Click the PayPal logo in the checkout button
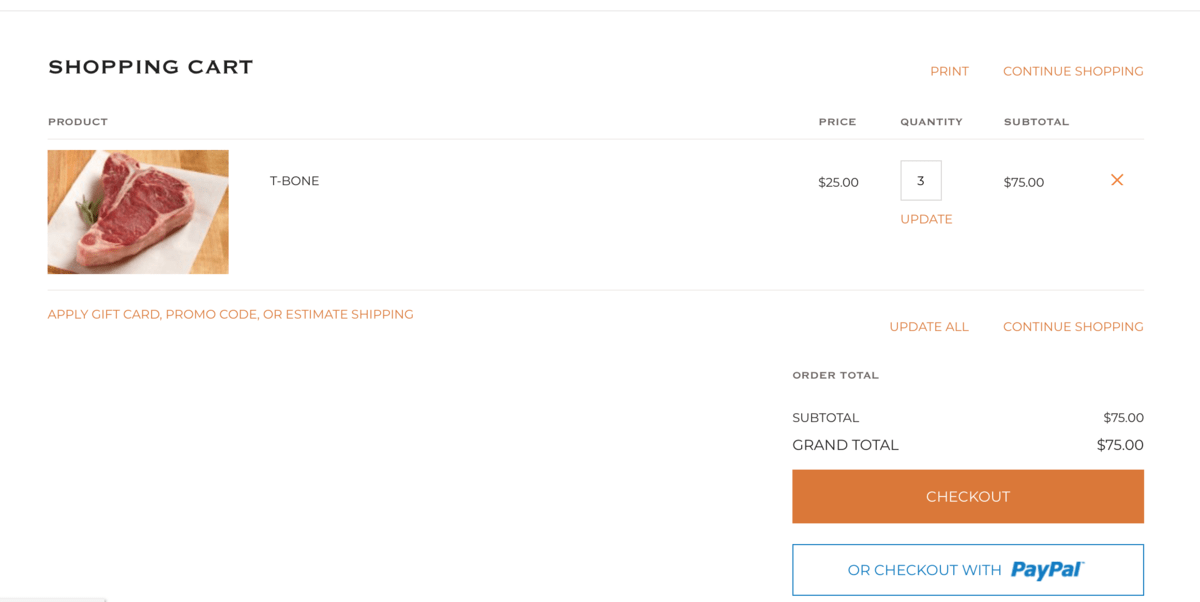Screen dimensions: 1200x602 pos(1047,570)
